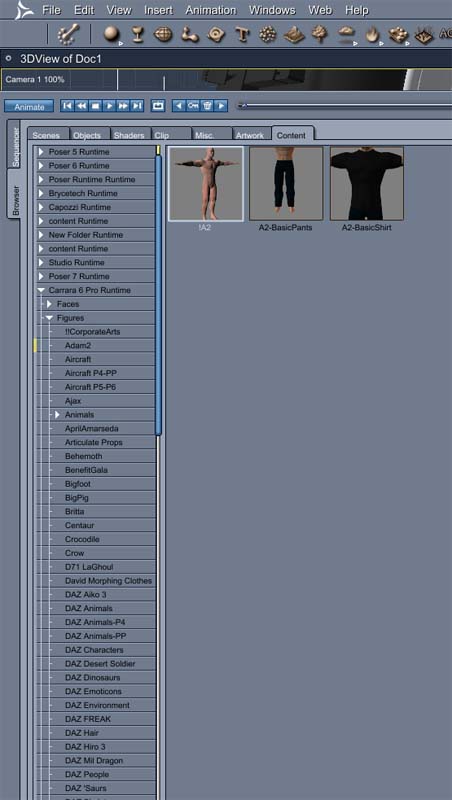Viewport: 452px width, 800px height.
Task: Select the sphere primitive tool
Action: click(x=111, y=34)
